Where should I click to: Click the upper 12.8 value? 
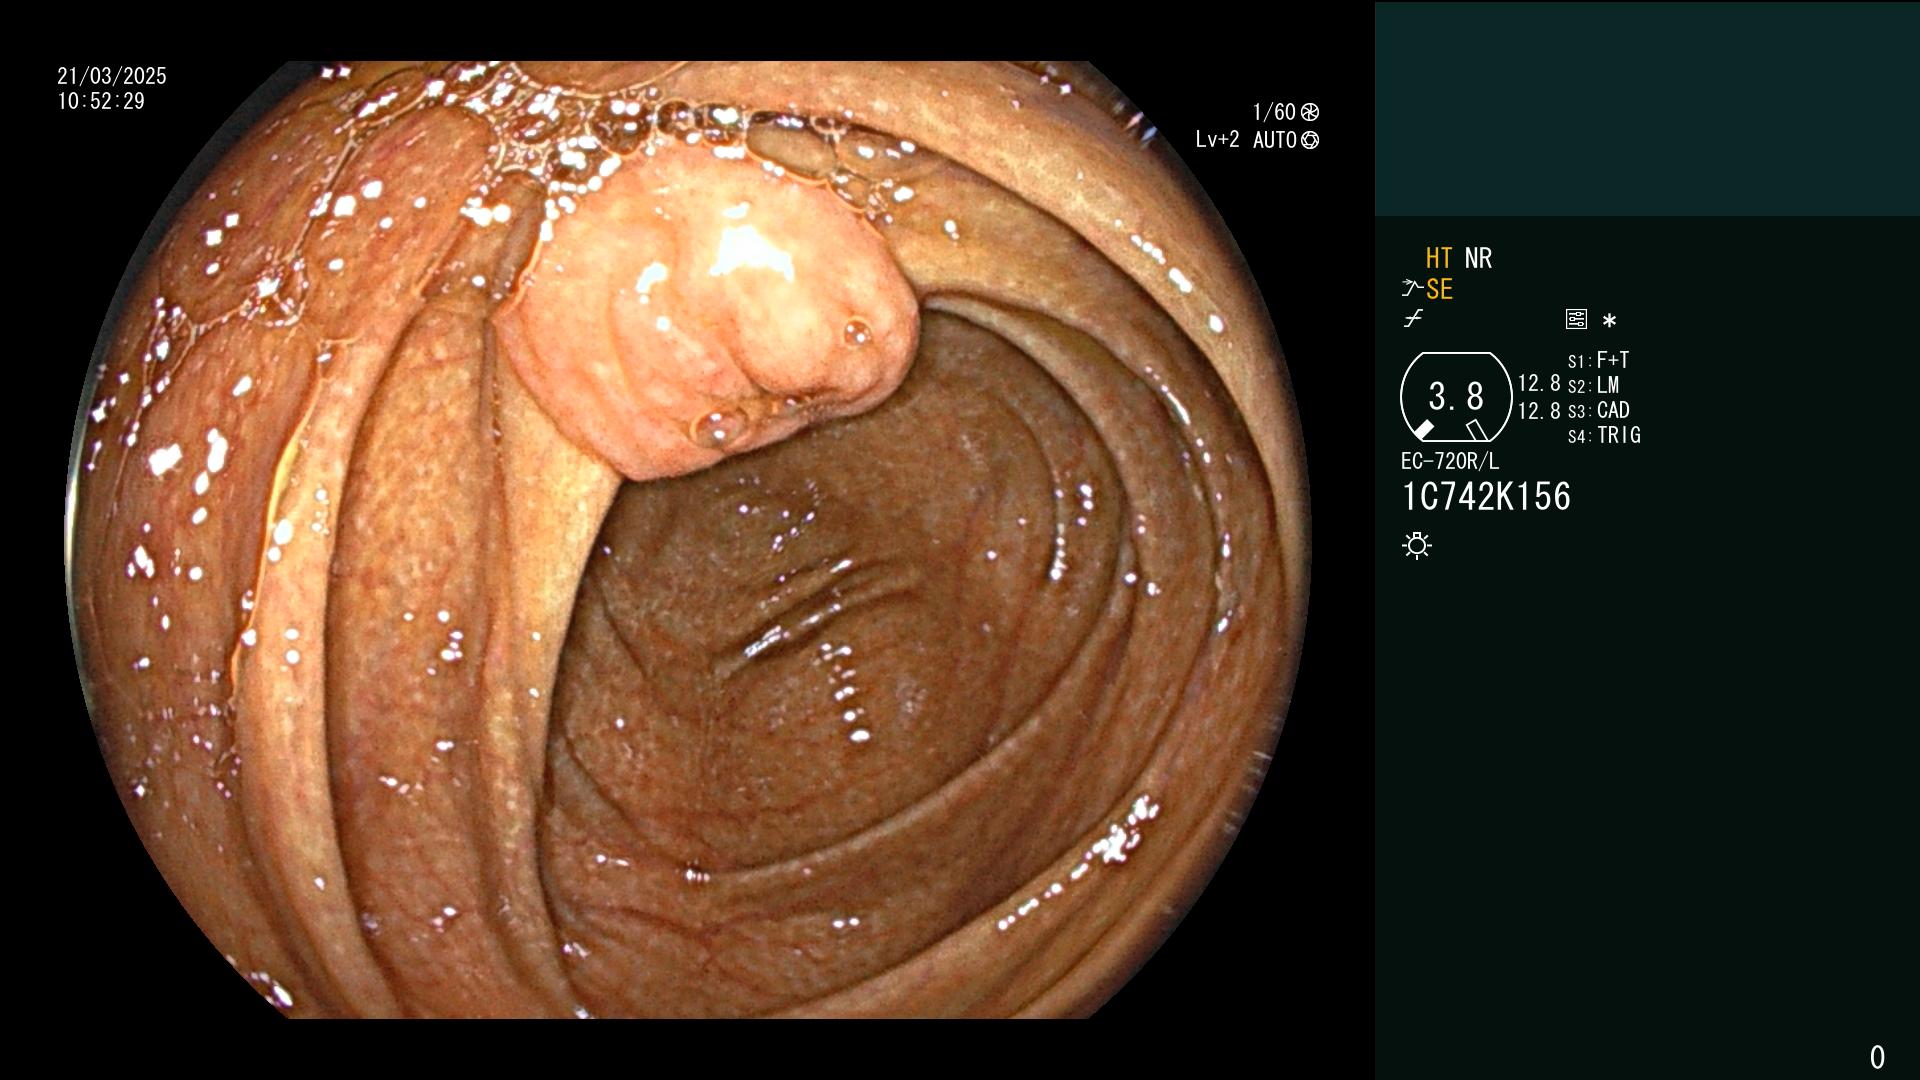pos(1539,383)
